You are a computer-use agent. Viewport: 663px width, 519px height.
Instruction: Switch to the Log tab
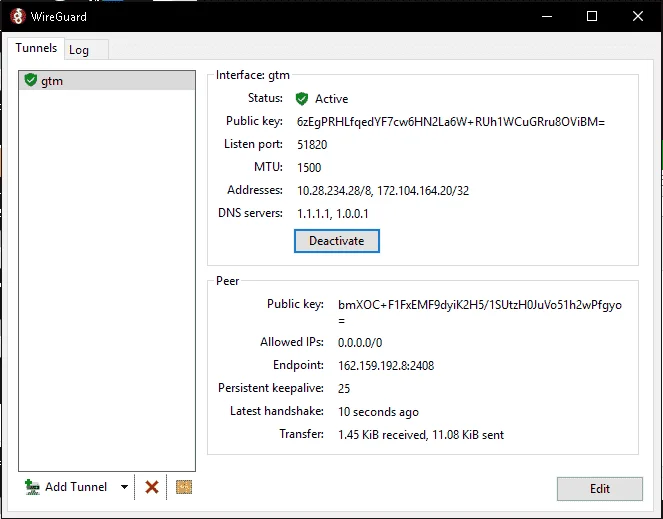tap(86, 49)
